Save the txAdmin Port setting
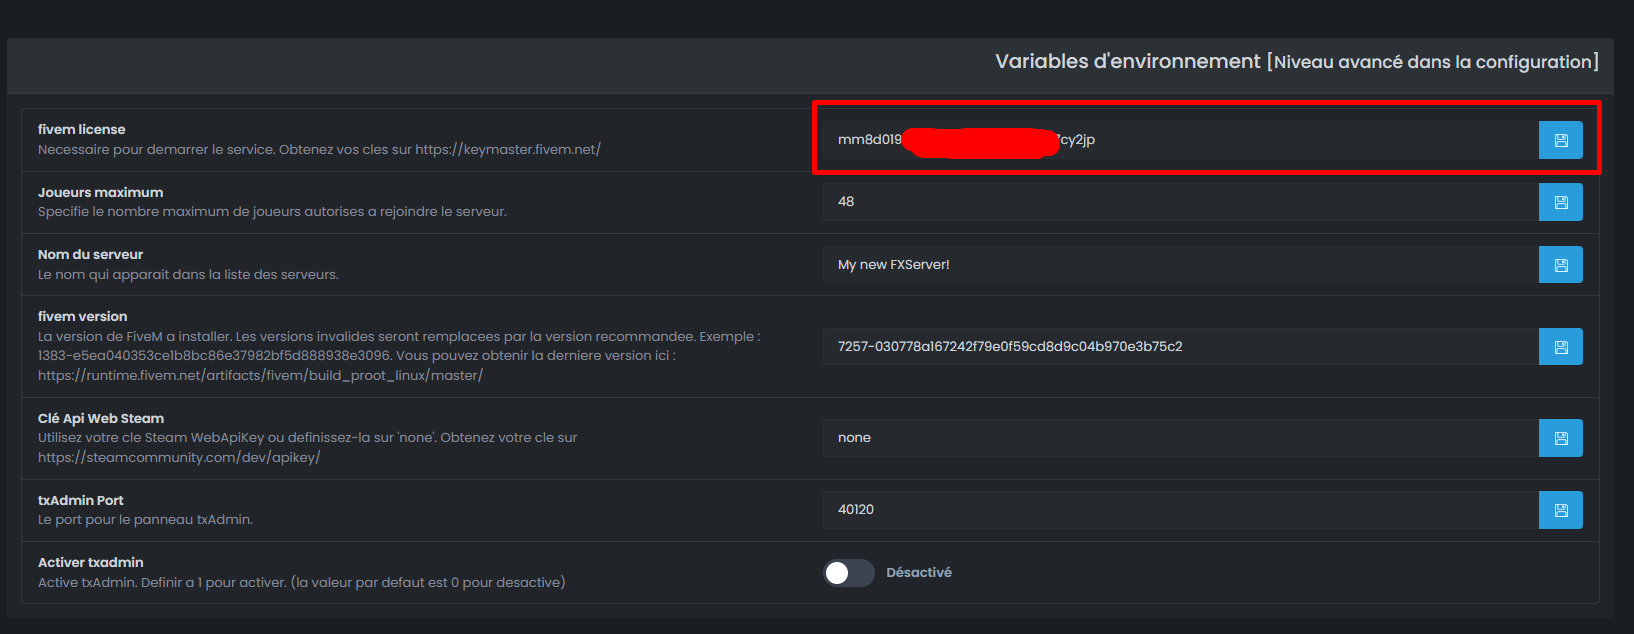The width and height of the screenshot is (1634, 634). point(1560,510)
